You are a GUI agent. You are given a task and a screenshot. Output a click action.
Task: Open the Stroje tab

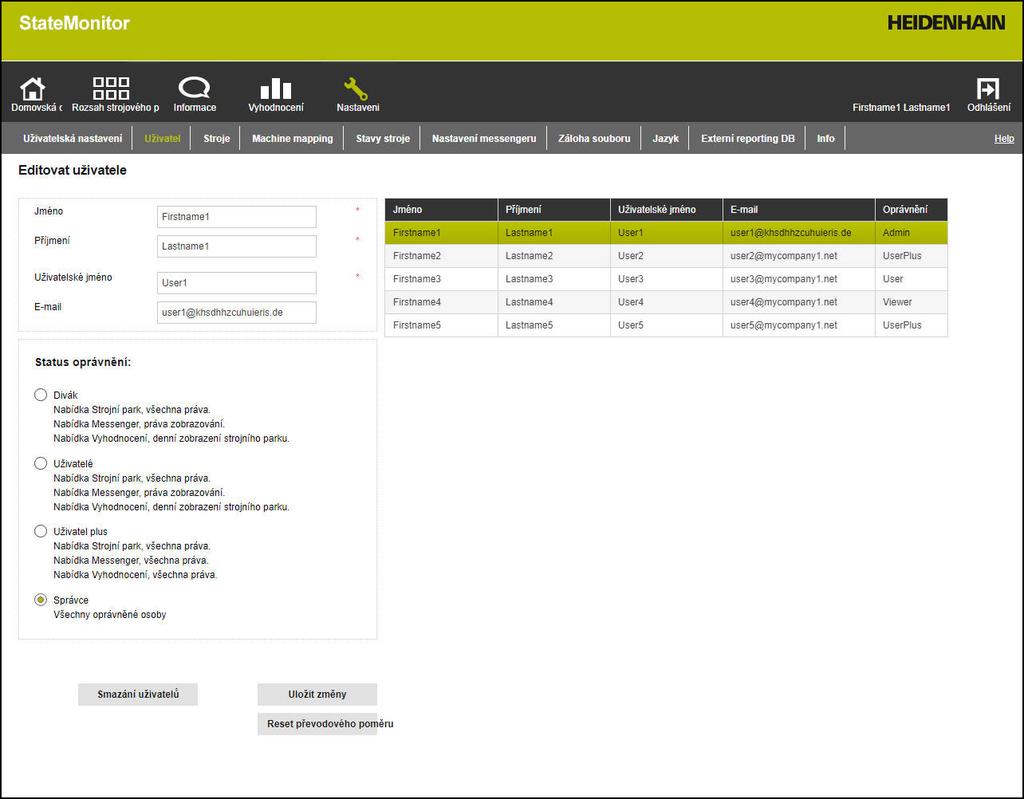216,139
